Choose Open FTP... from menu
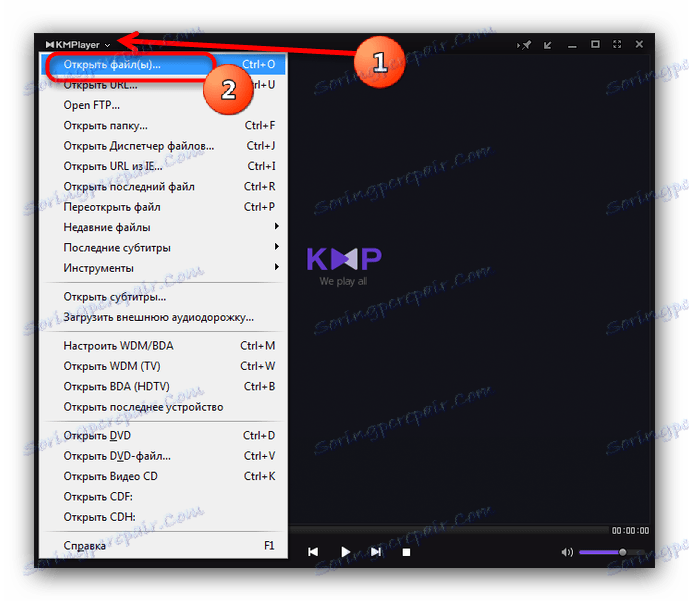 click(x=163, y=105)
